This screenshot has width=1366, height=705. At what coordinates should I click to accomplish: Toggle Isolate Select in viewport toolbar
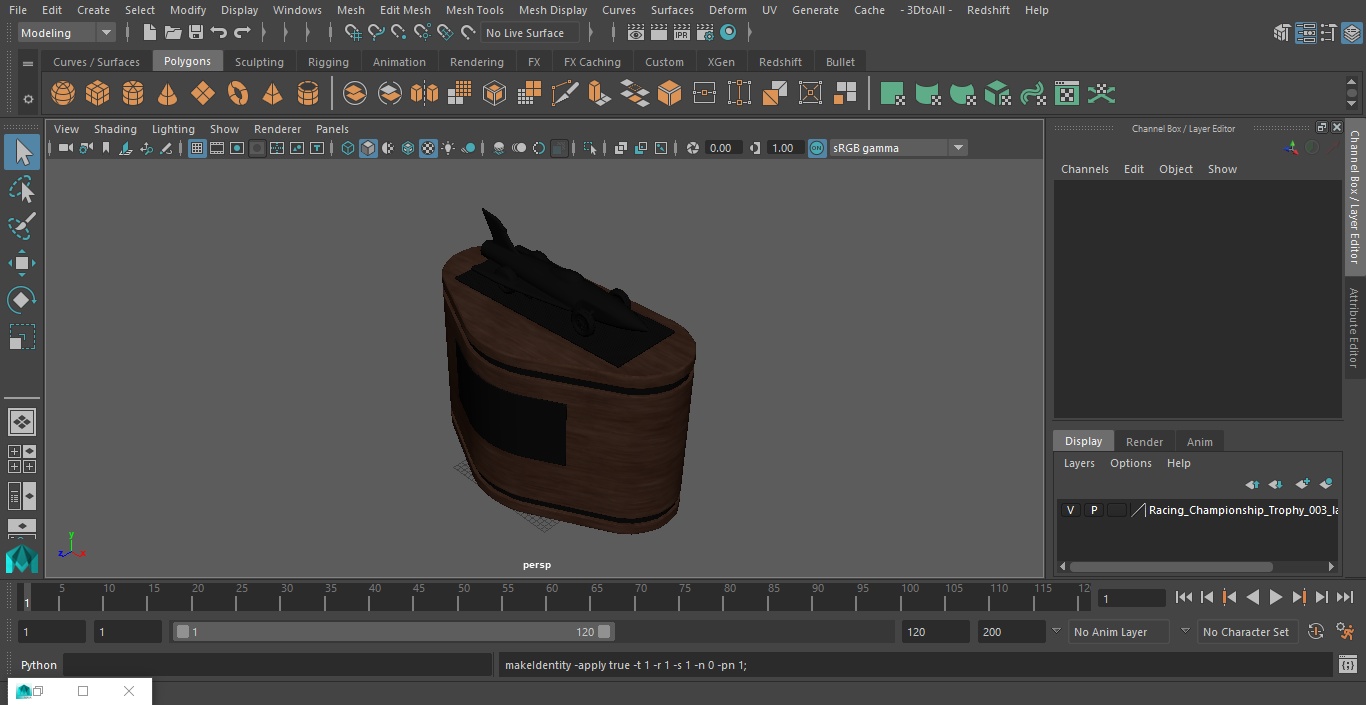tap(590, 148)
